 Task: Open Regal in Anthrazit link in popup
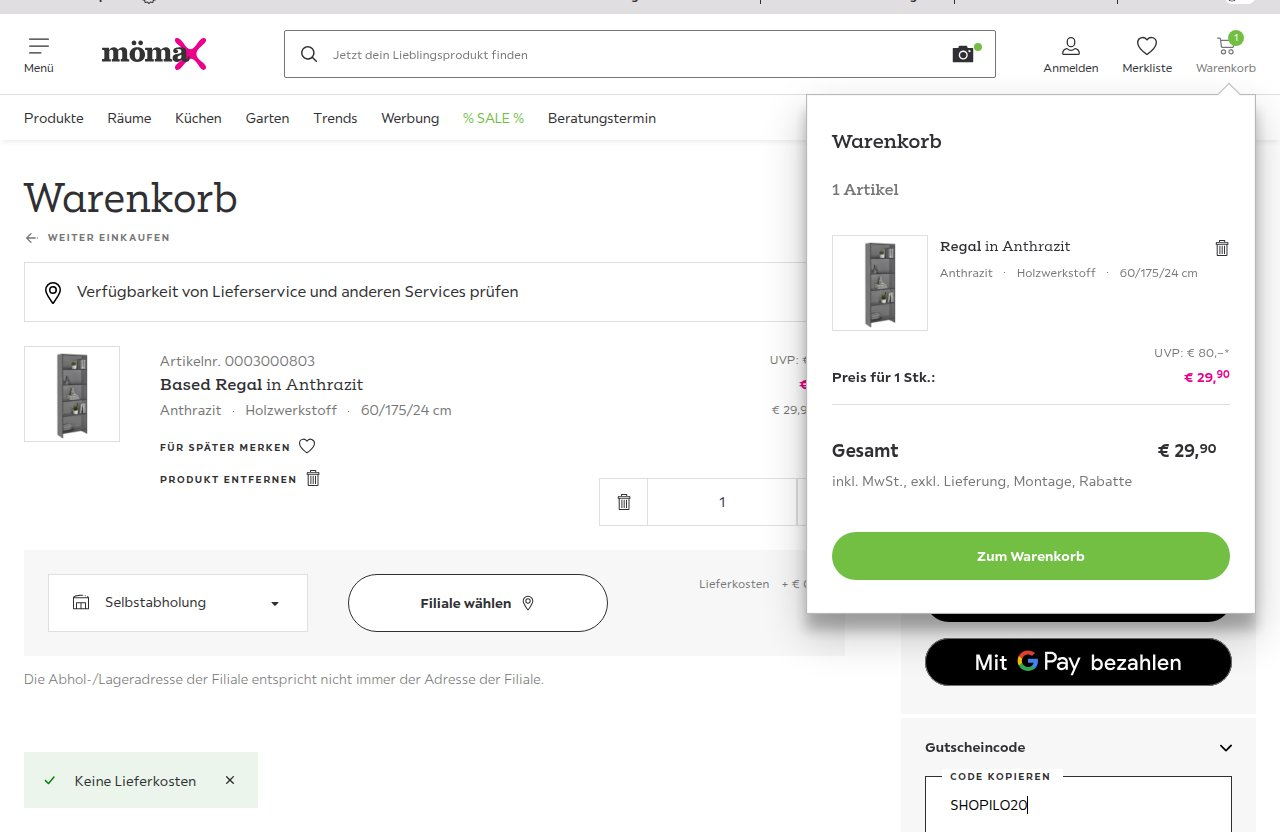coord(1005,246)
